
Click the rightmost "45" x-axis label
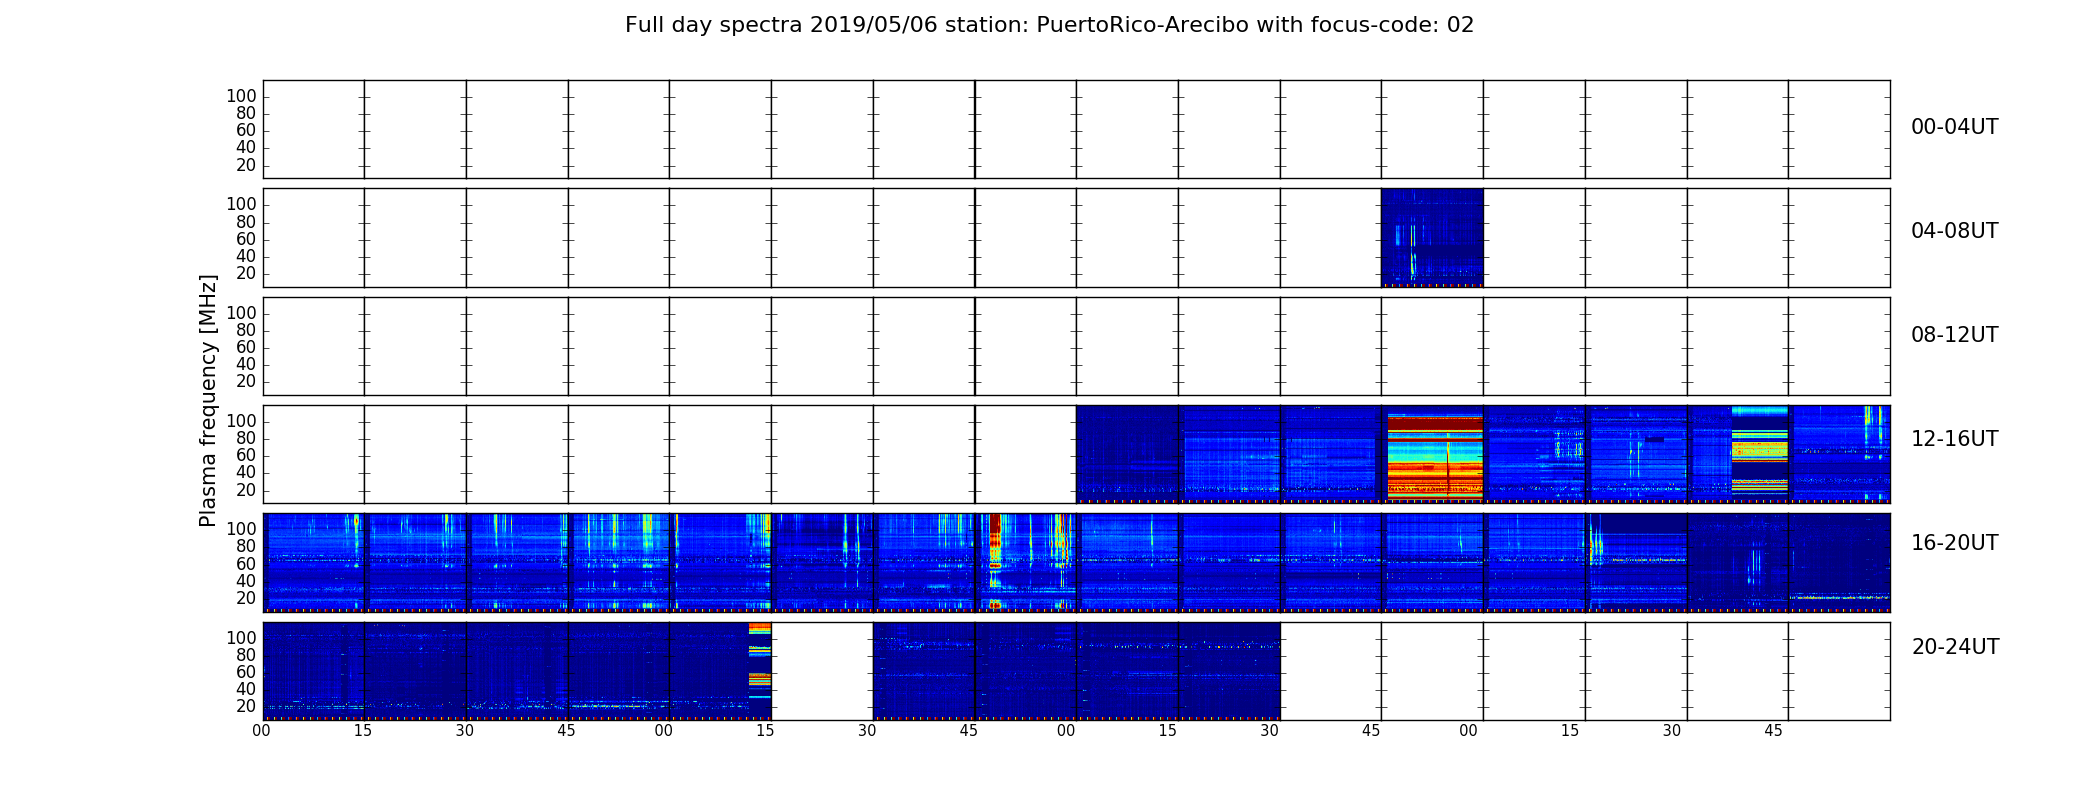(x=1773, y=731)
